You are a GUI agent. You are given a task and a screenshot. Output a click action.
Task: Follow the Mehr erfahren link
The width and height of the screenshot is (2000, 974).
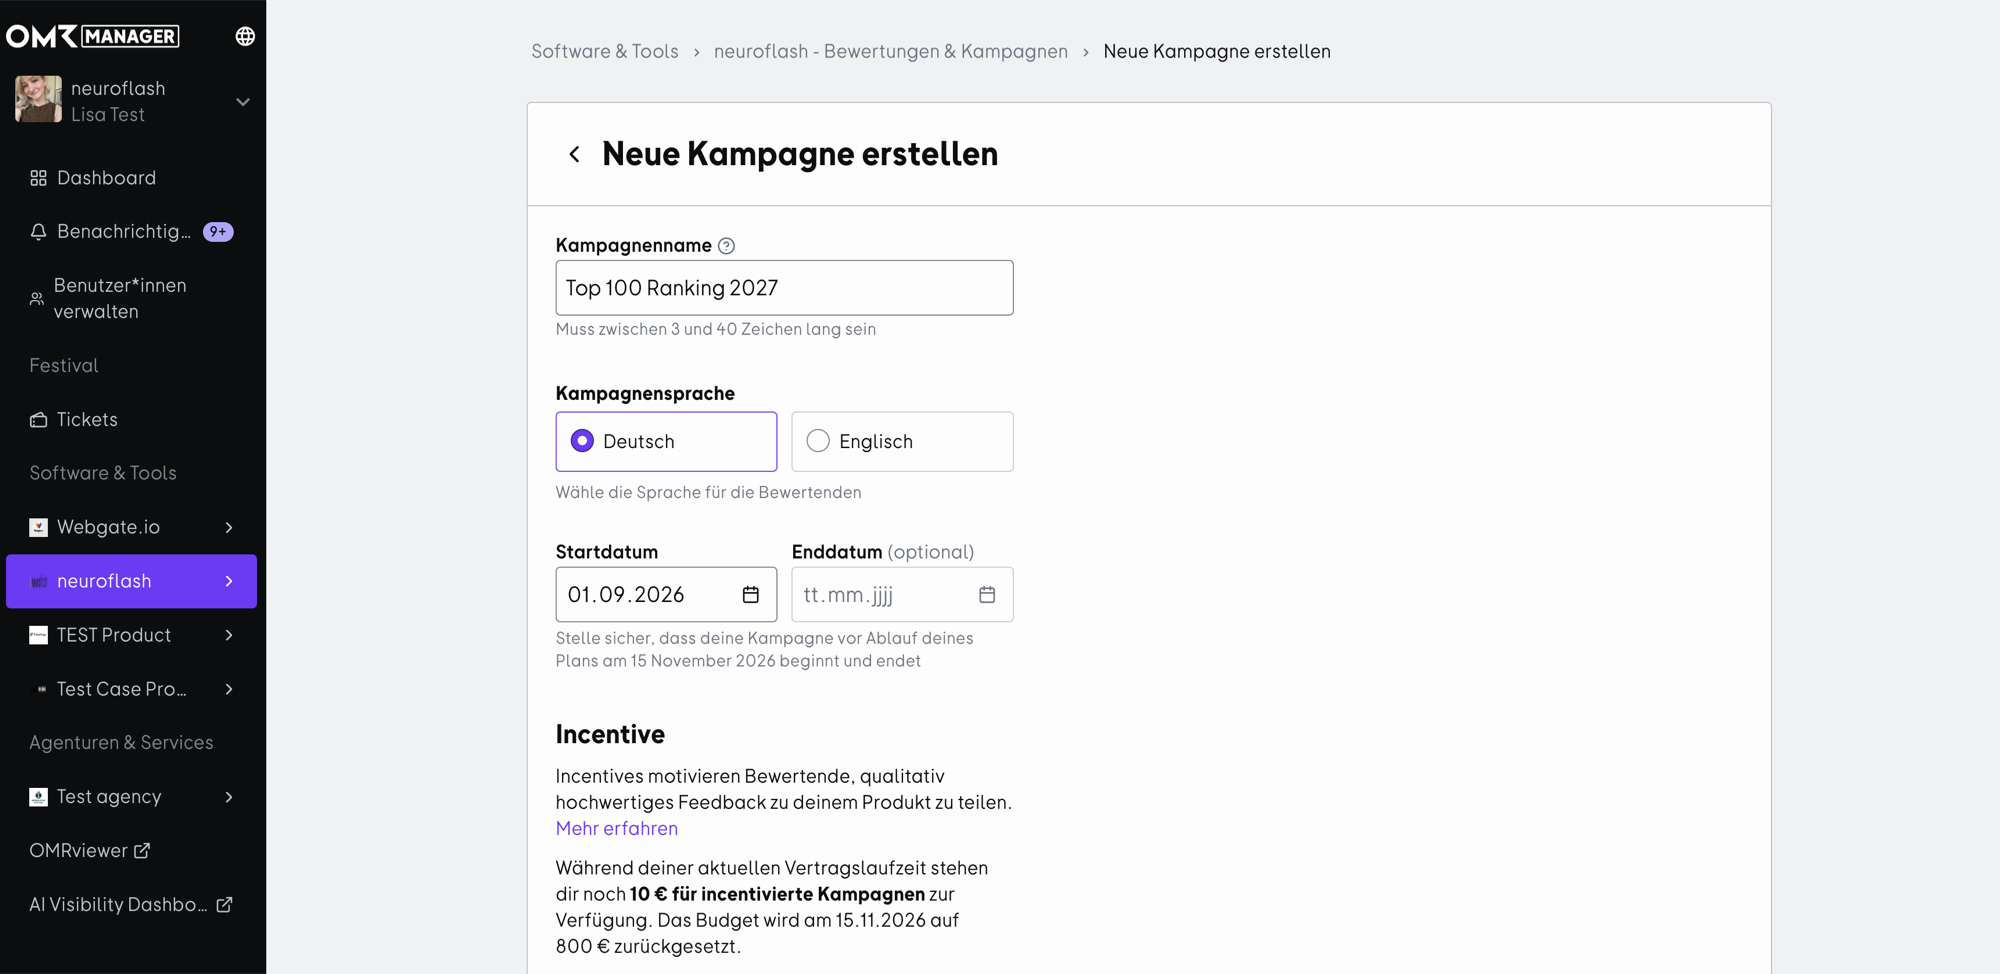click(x=617, y=829)
